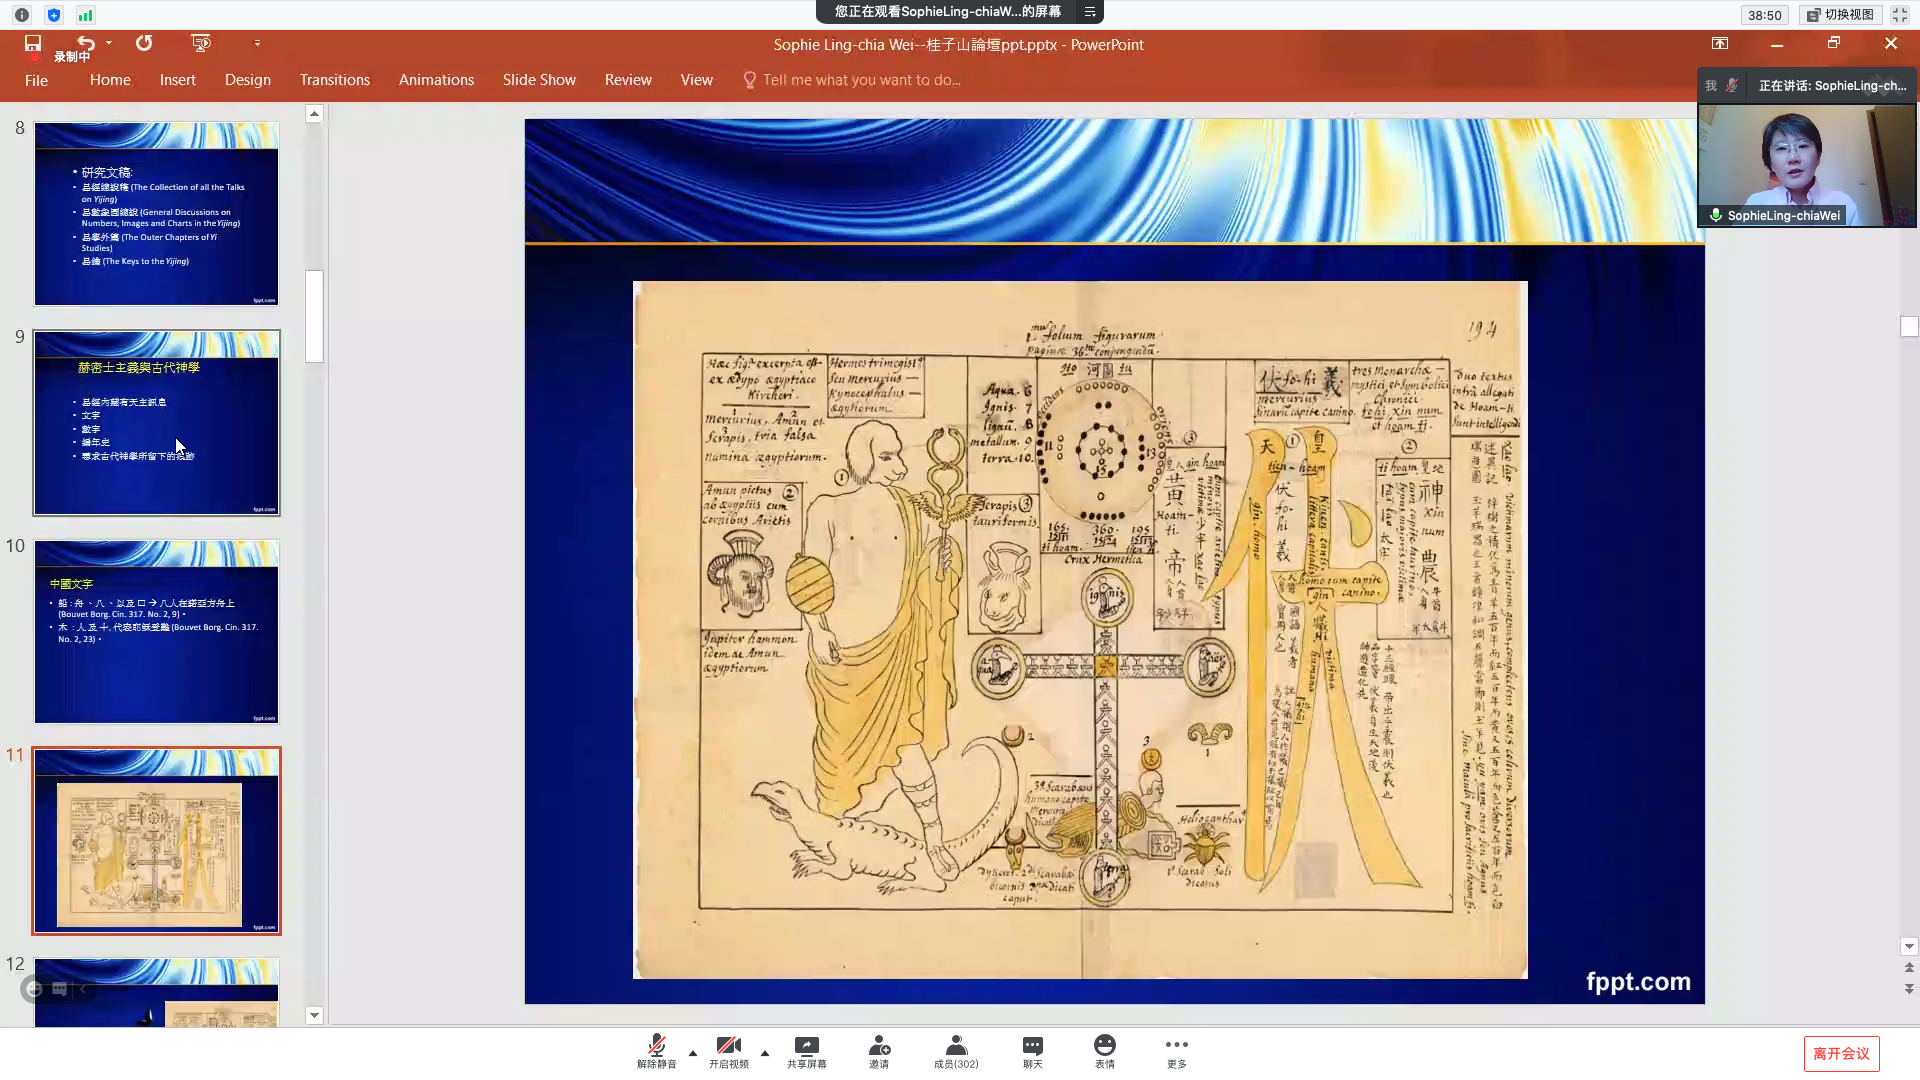Check the green network signal icon

point(86,15)
